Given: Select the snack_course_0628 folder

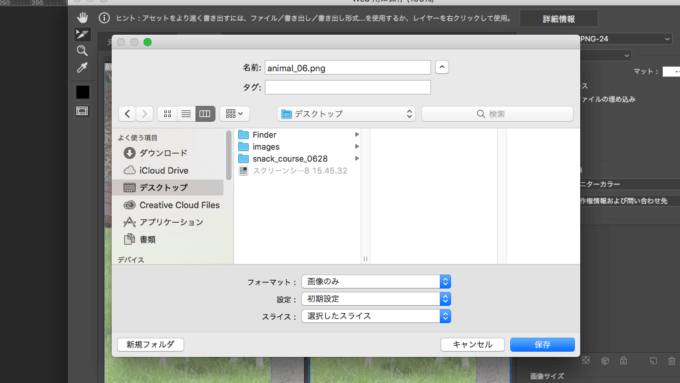Looking at the screenshot, I should 299,159.
